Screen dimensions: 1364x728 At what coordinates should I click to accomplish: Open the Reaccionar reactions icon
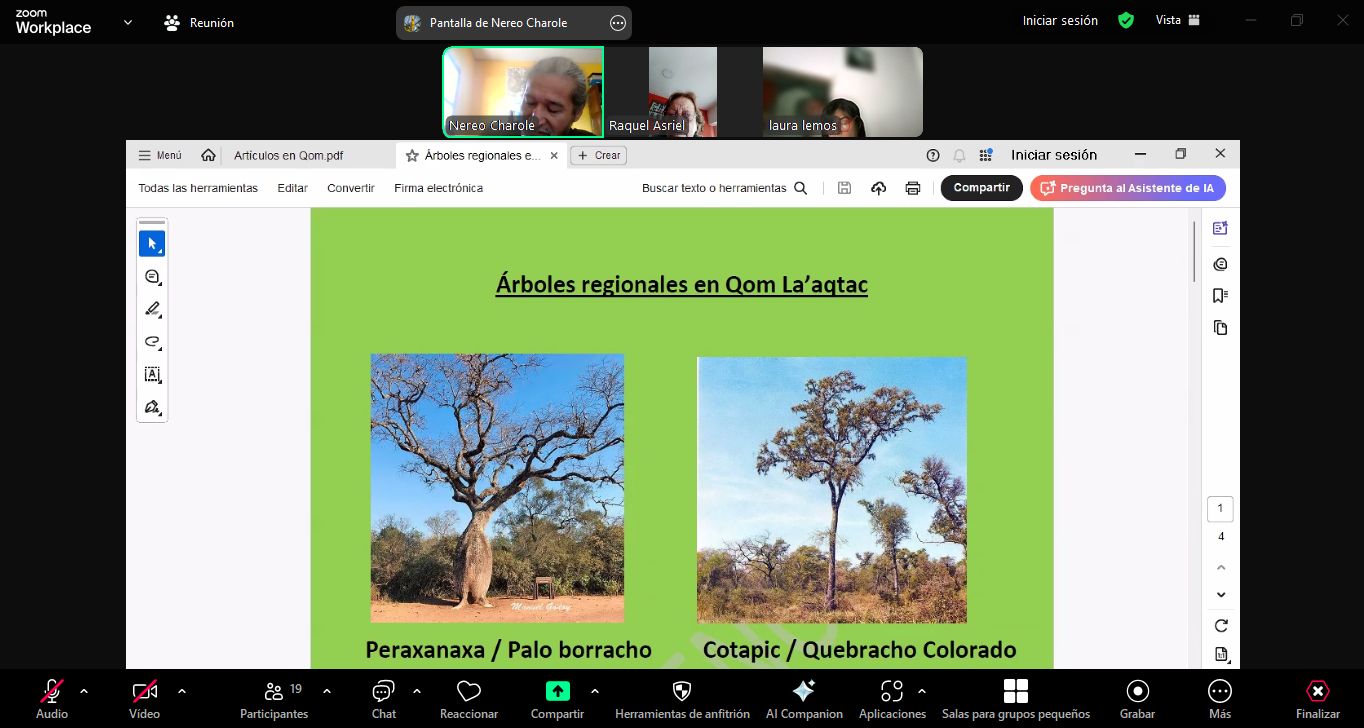[469, 692]
